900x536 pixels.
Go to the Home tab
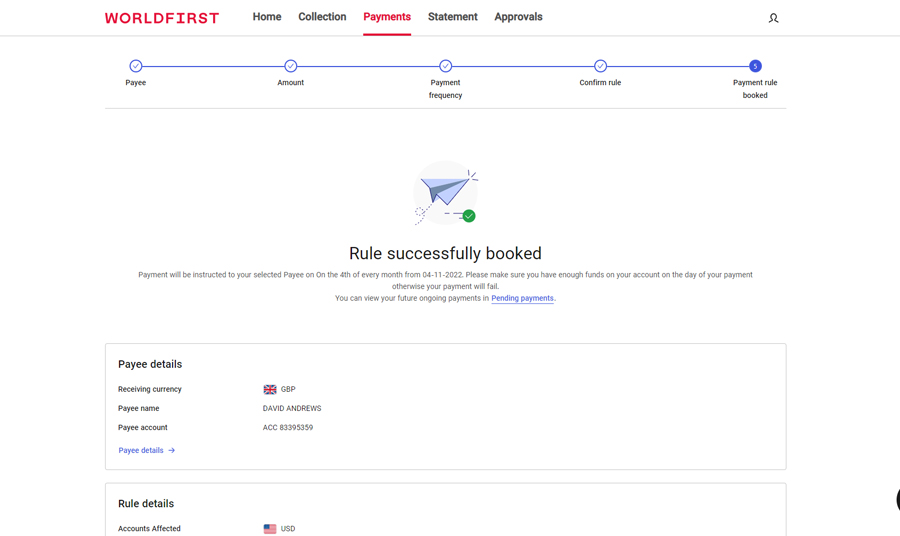click(267, 17)
